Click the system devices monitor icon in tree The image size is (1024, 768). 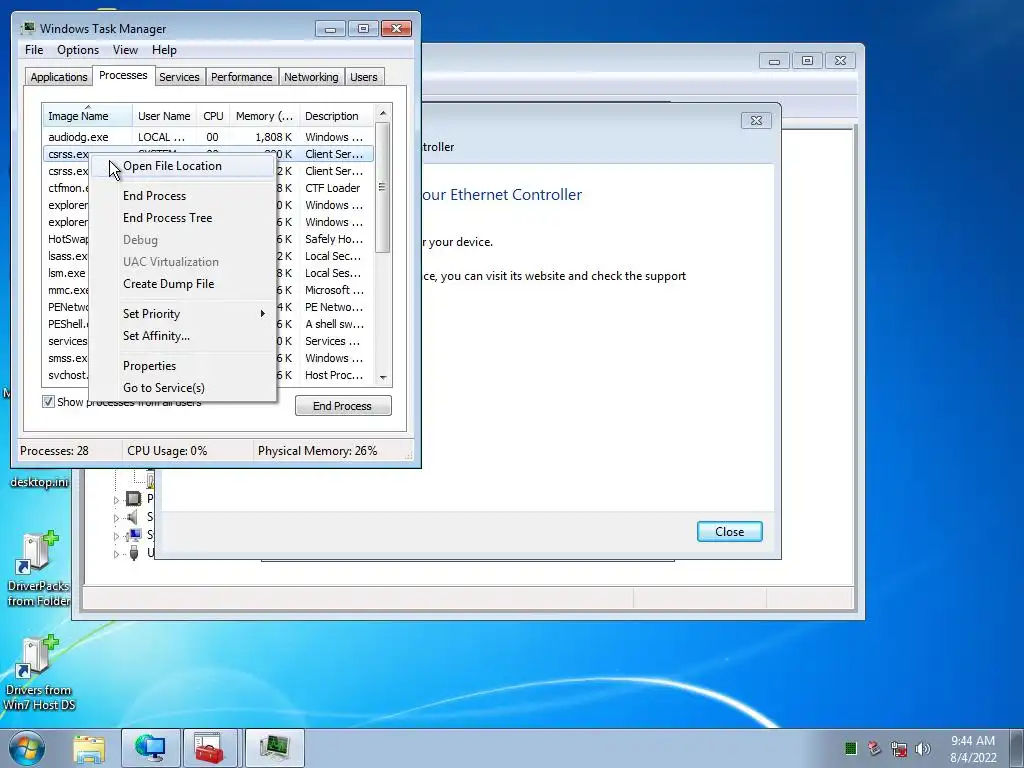(134, 535)
